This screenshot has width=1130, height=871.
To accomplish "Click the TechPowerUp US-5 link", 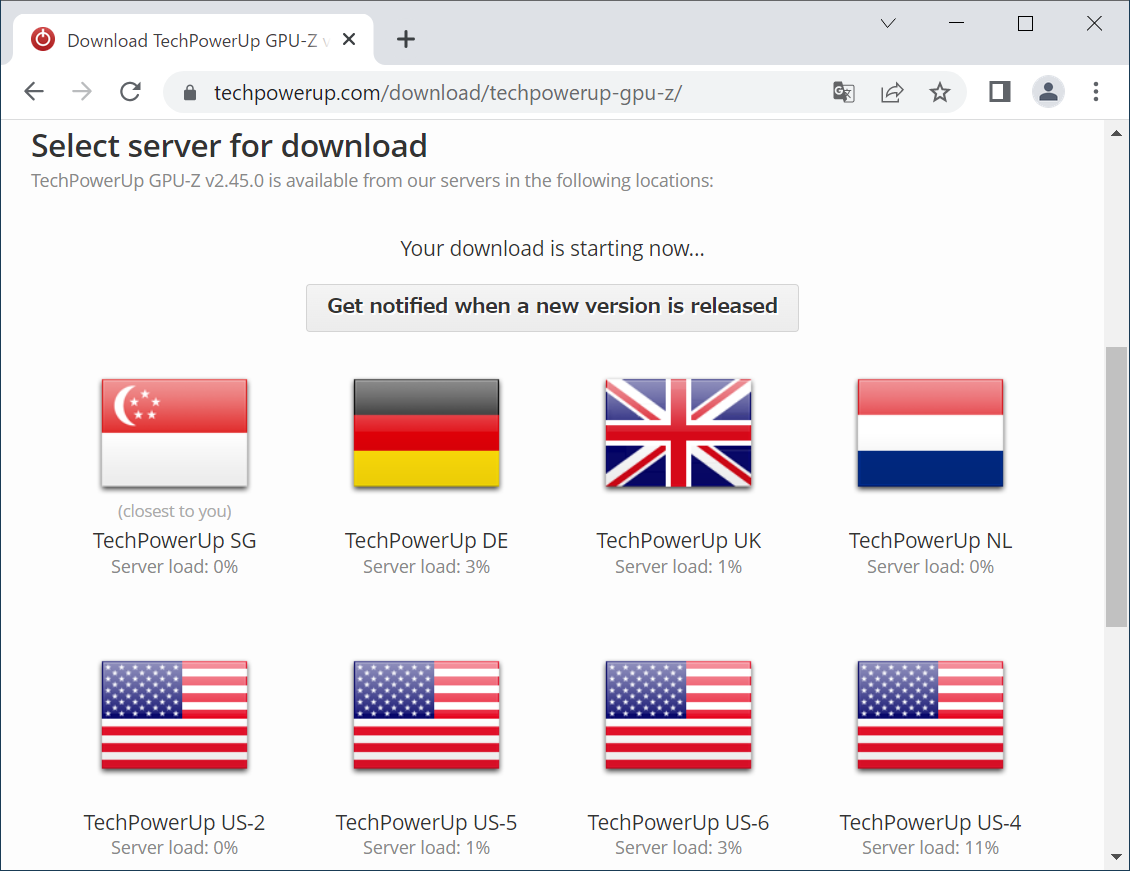I will [427, 822].
